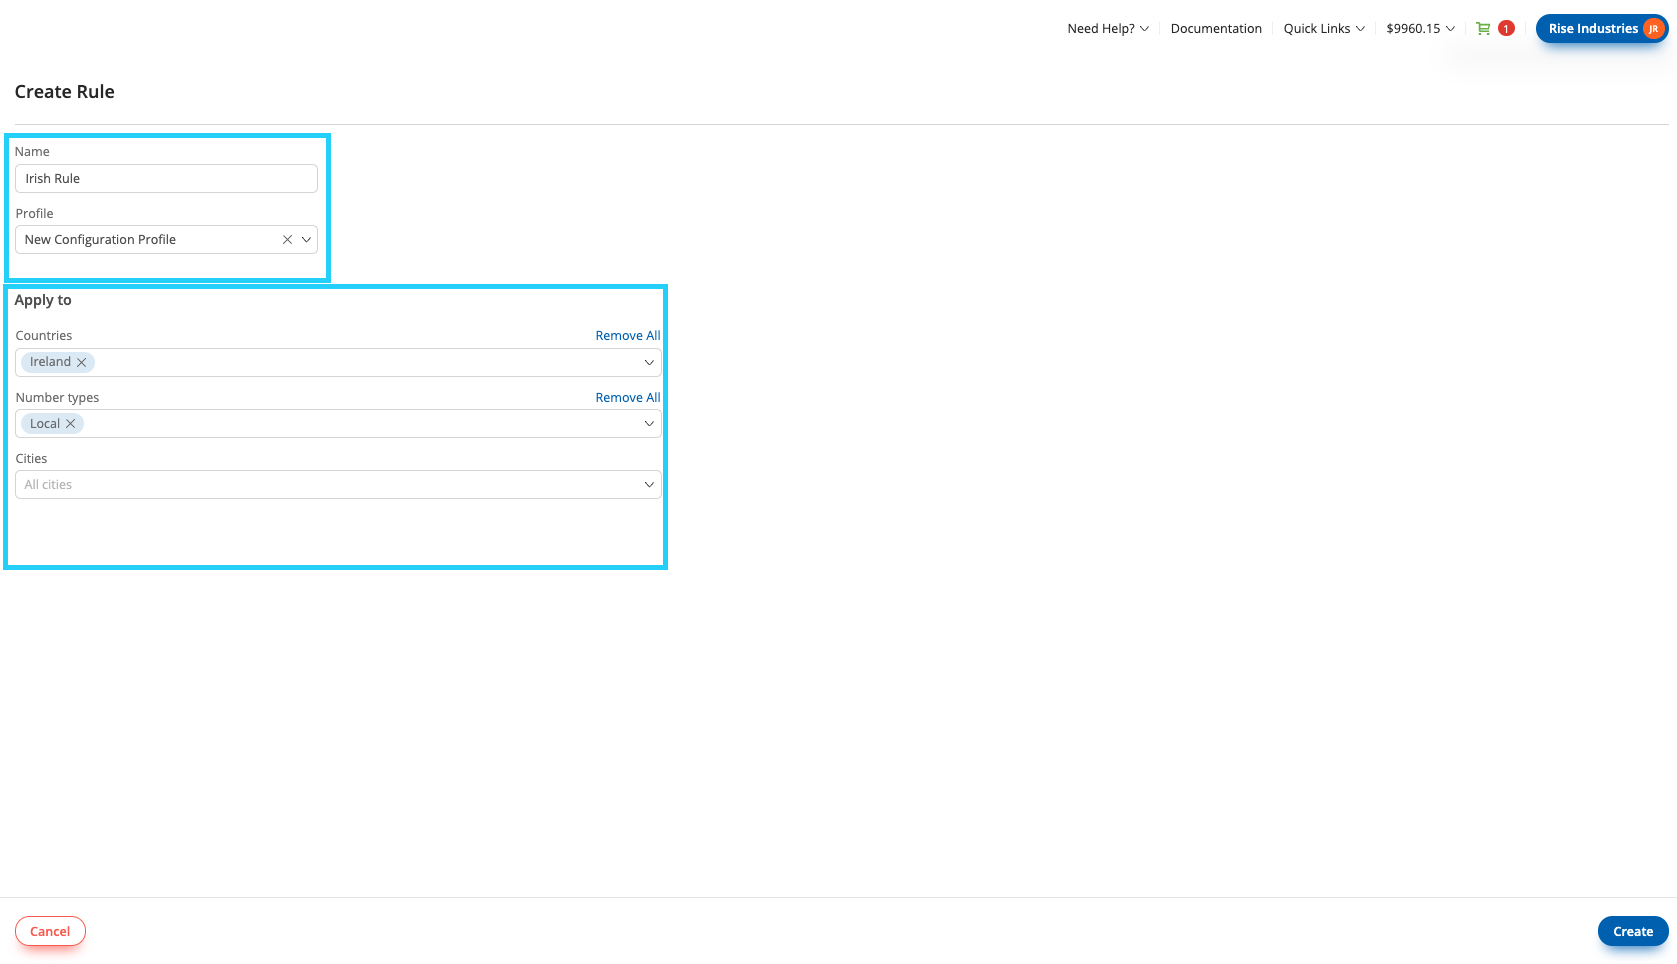Open the Documentation link
Screen dimensions: 1677x964
(x=1216, y=29)
